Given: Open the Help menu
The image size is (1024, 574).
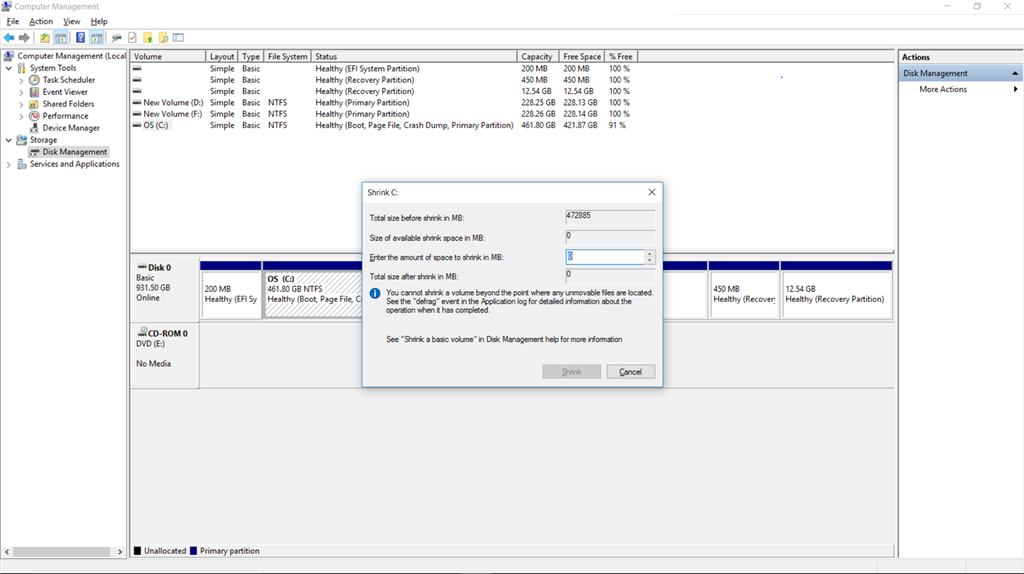Looking at the screenshot, I should (x=99, y=22).
